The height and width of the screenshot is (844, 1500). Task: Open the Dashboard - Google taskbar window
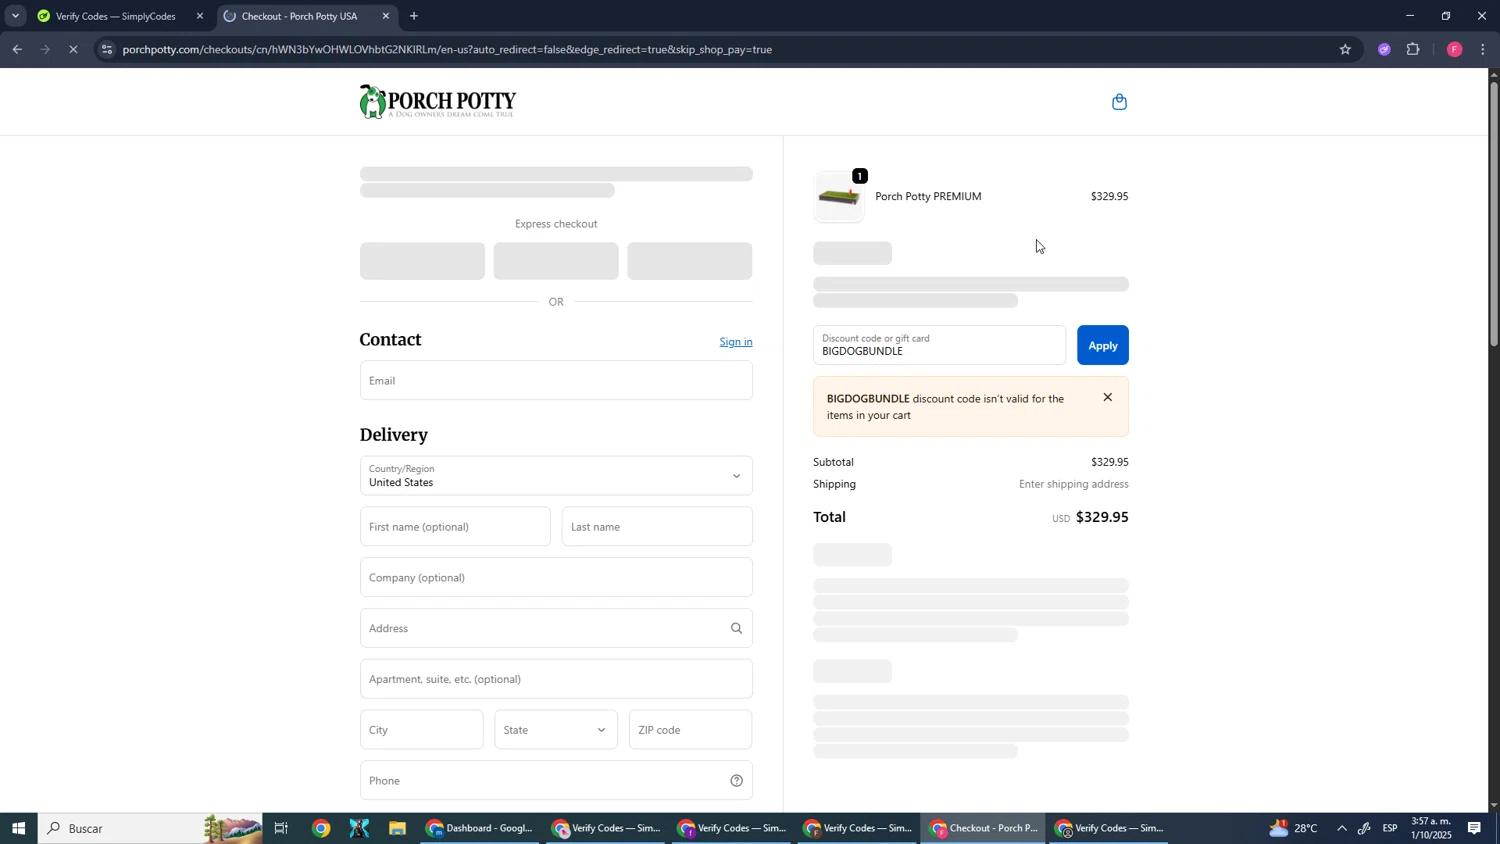pos(481,829)
